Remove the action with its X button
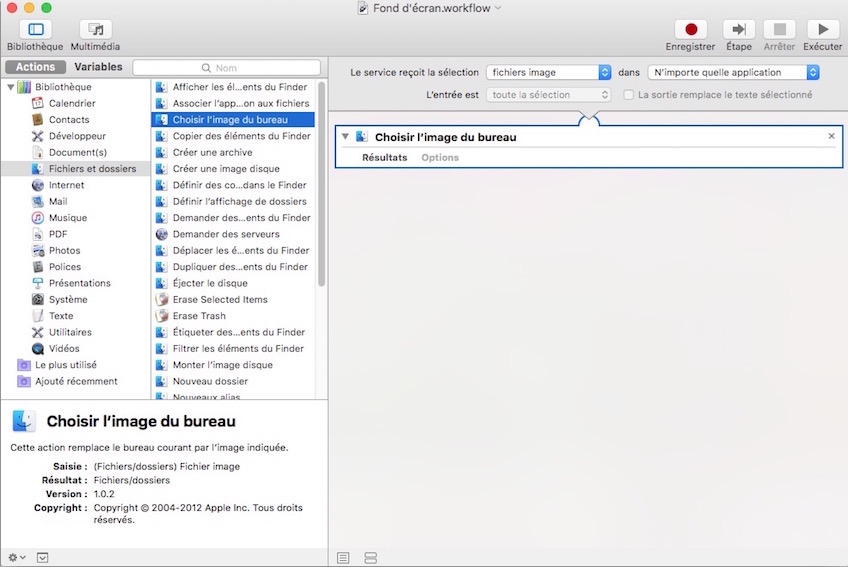The width and height of the screenshot is (848, 567). 831,136
